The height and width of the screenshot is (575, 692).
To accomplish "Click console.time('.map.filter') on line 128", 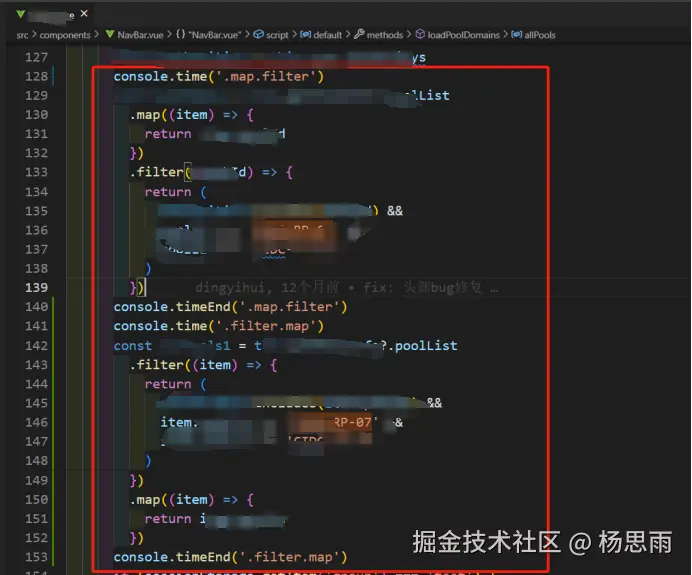I will click(x=218, y=76).
